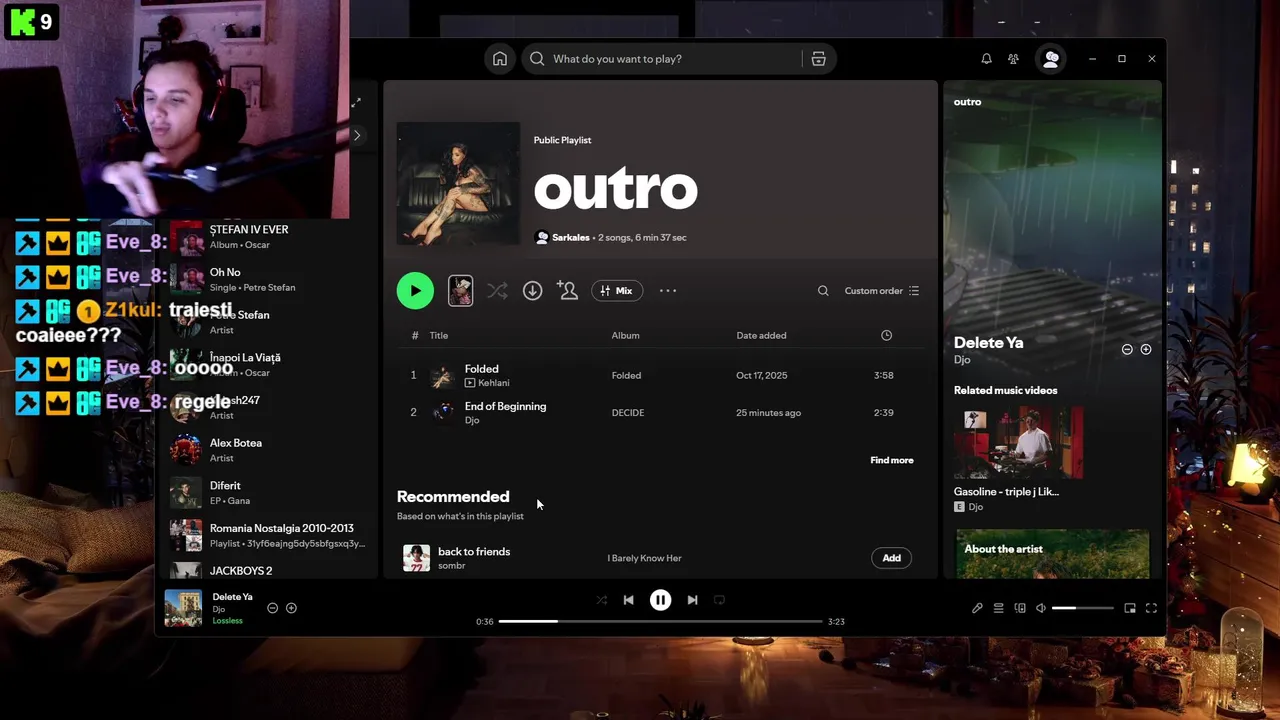The image size is (1280, 720).
Task: Sort by the Date added column header
Action: coord(761,335)
